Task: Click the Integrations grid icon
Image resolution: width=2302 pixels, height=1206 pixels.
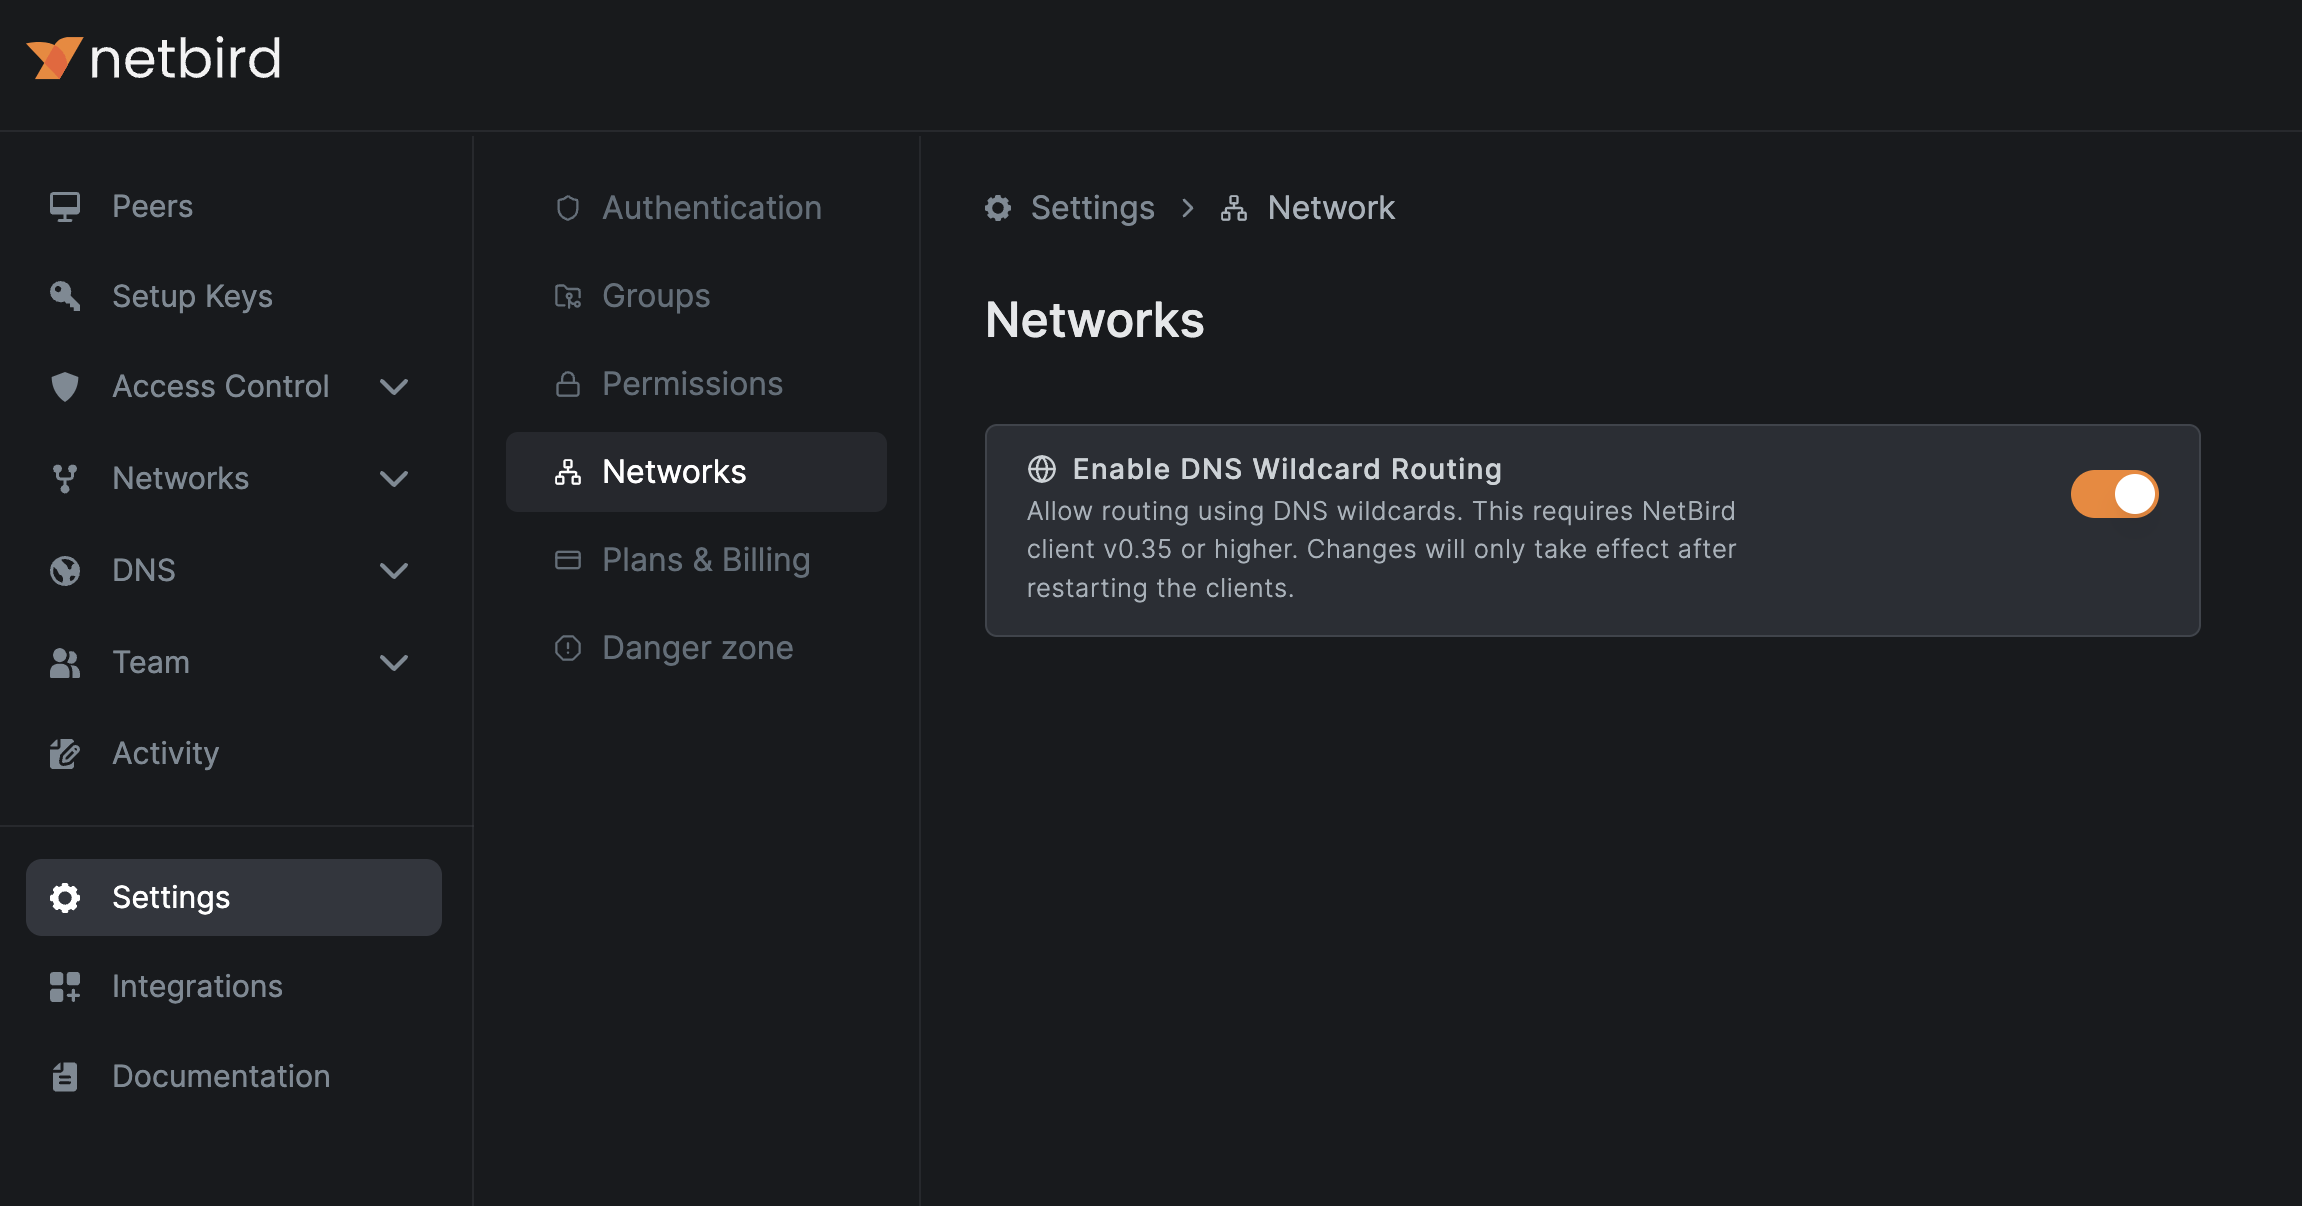Action: coord(65,986)
